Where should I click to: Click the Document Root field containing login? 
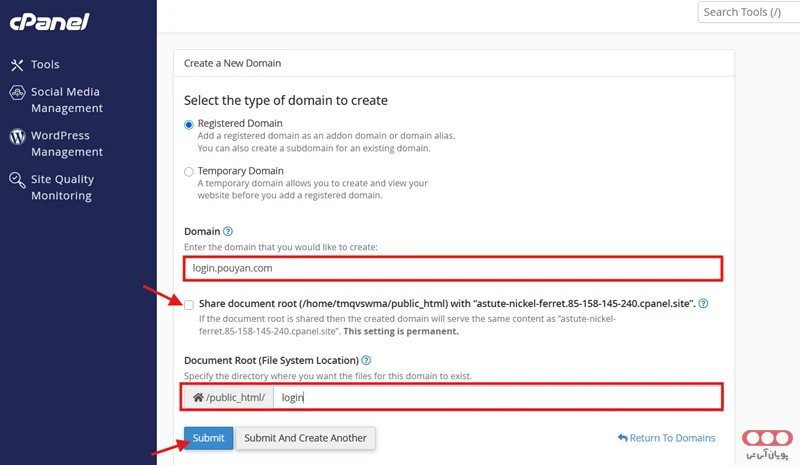point(497,397)
